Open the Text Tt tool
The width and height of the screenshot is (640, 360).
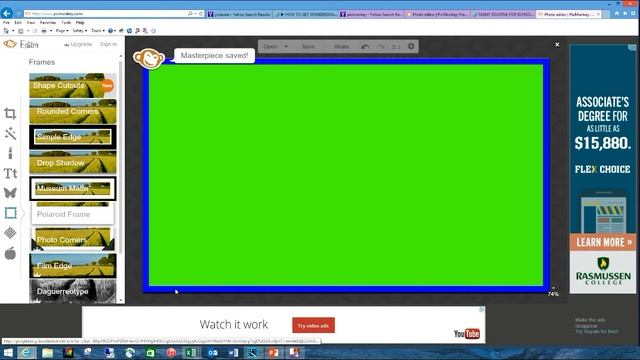pyautogui.click(x=10, y=173)
